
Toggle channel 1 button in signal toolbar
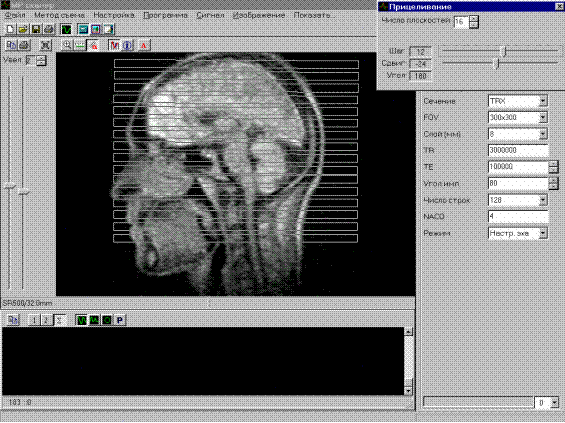(34, 320)
